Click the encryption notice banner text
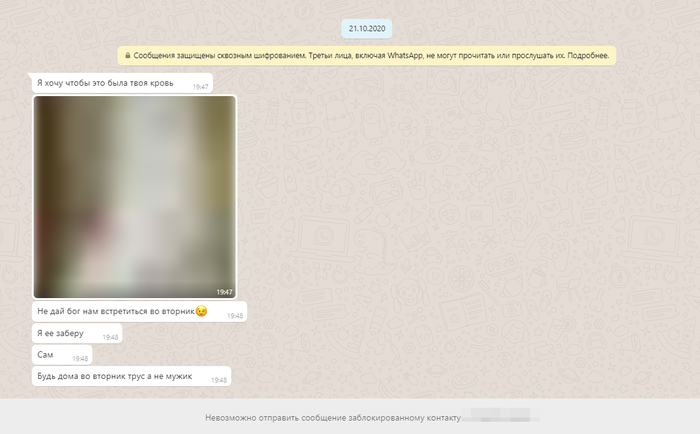700x434 pixels. (367, 56)
